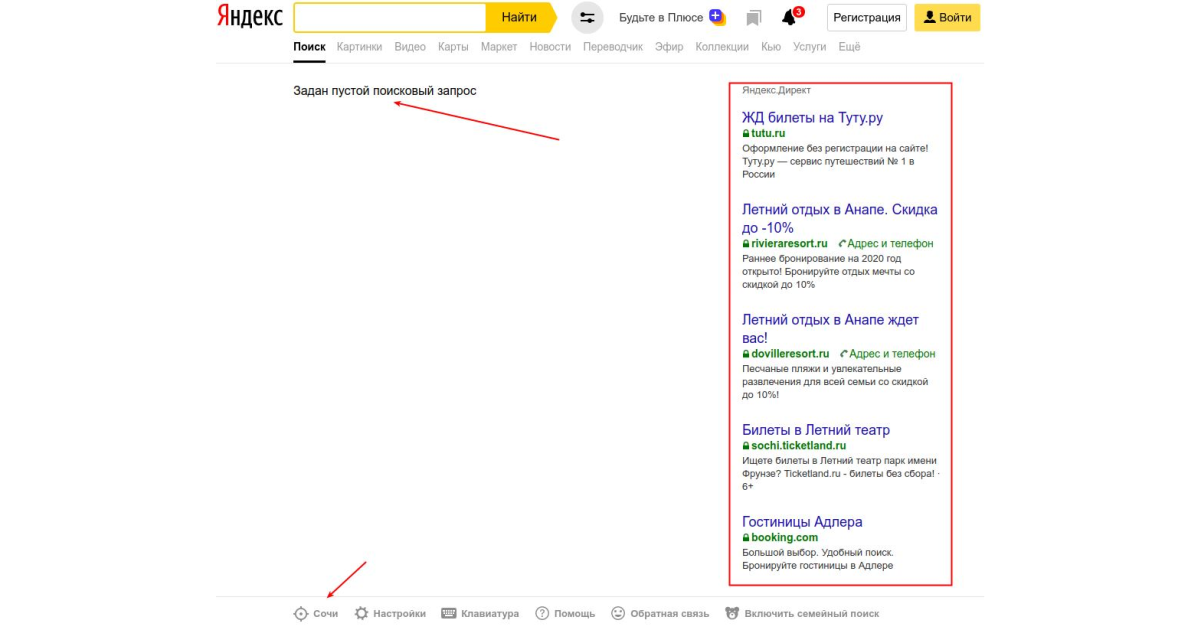Screen dimensions: 1200x630
Task: Click the Настройки gear icon
Action: click(x=362, y=613)
